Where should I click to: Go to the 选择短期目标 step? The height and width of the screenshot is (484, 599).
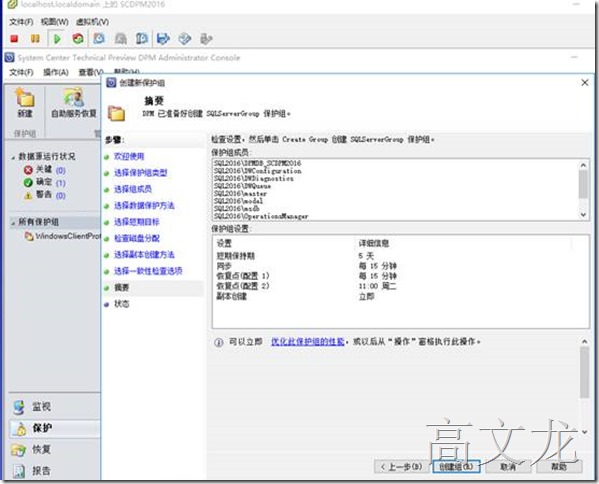pos(137,222)
